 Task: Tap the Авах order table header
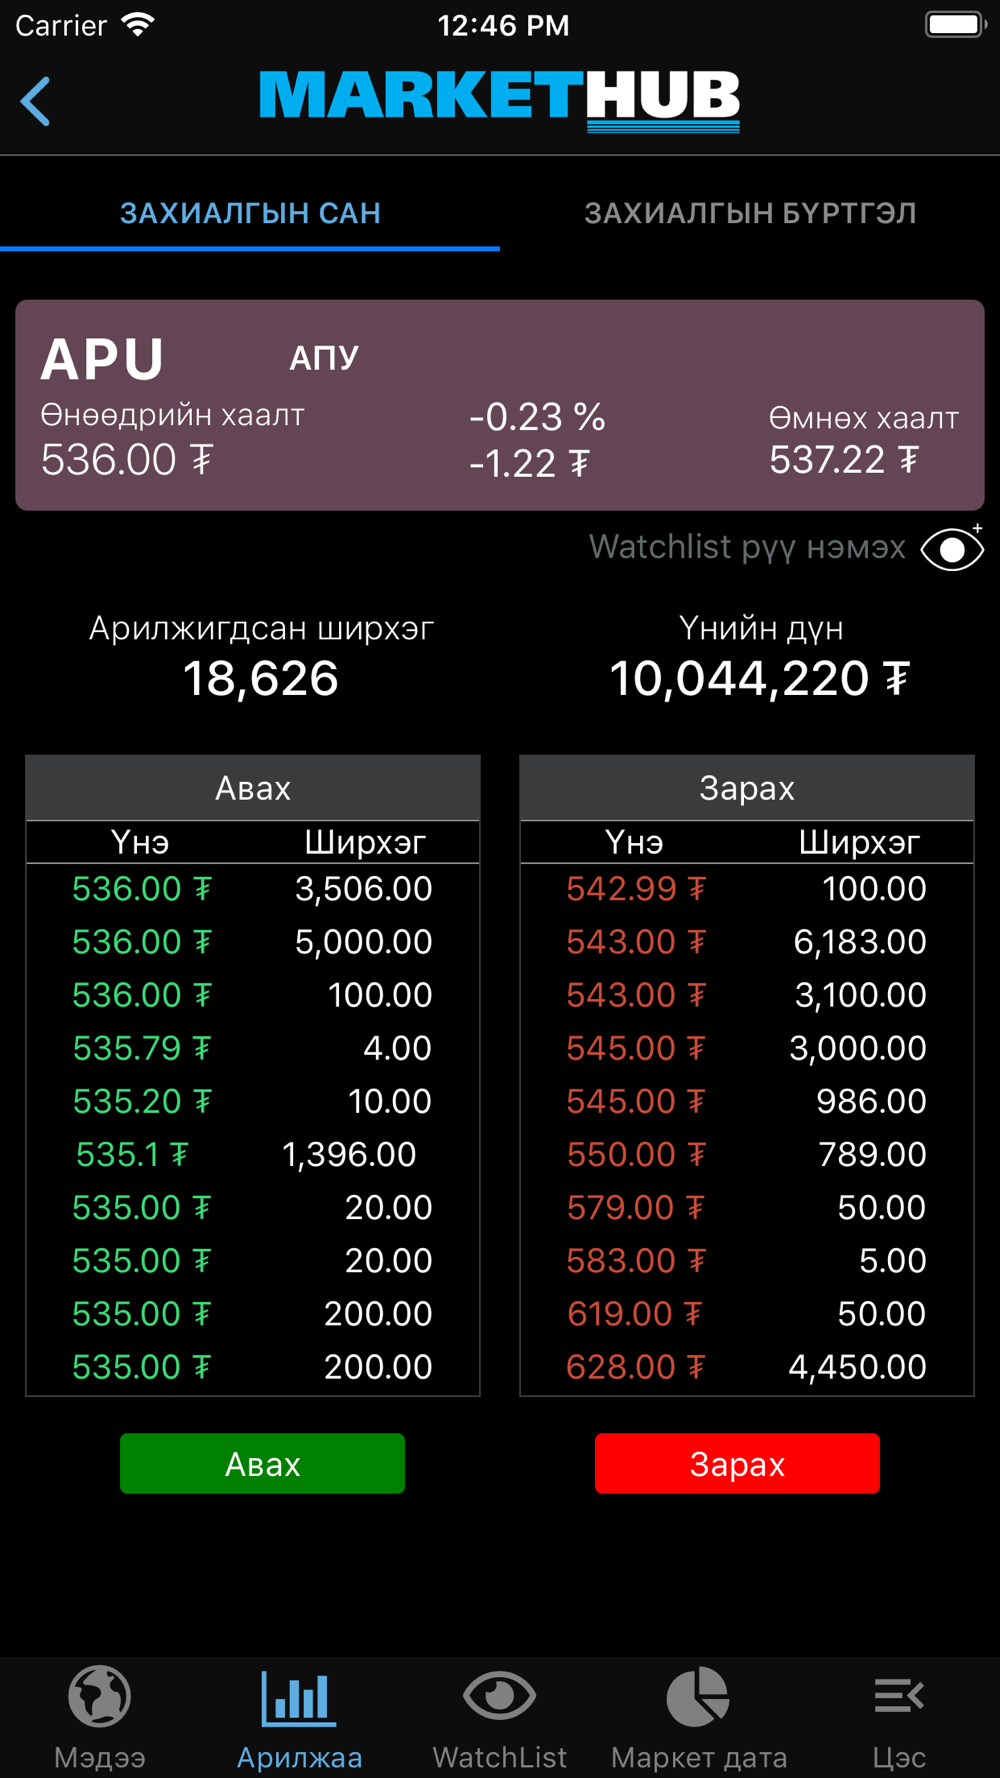coord(253,788)
